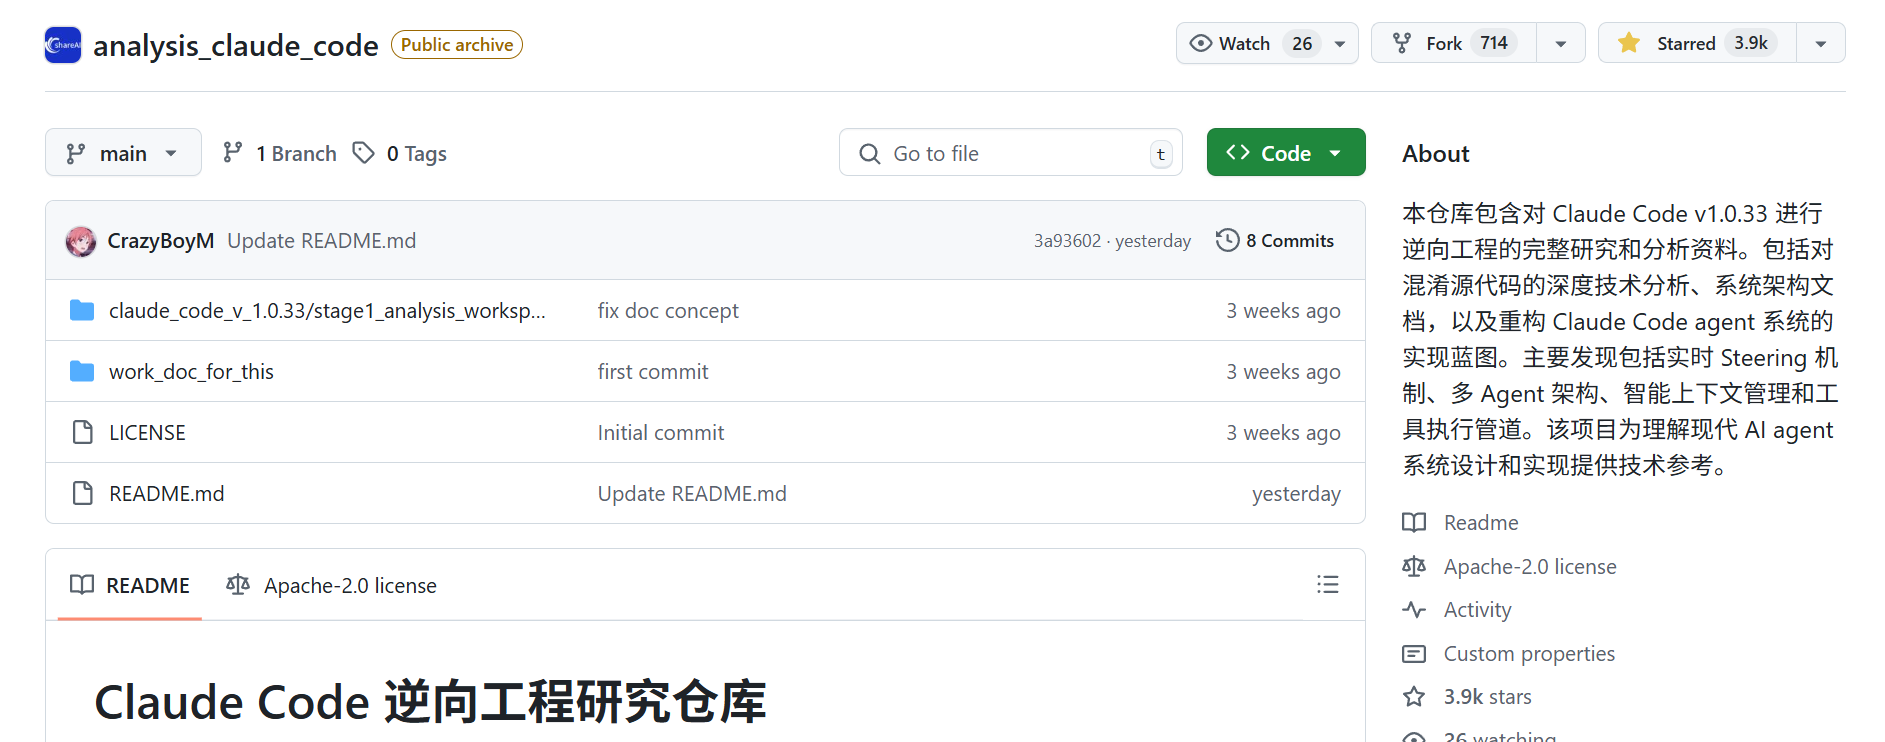Open commit hash 3a93602
This screenshot has height=742, width=1885.
pyautogui.click(x=1067, y=241)
